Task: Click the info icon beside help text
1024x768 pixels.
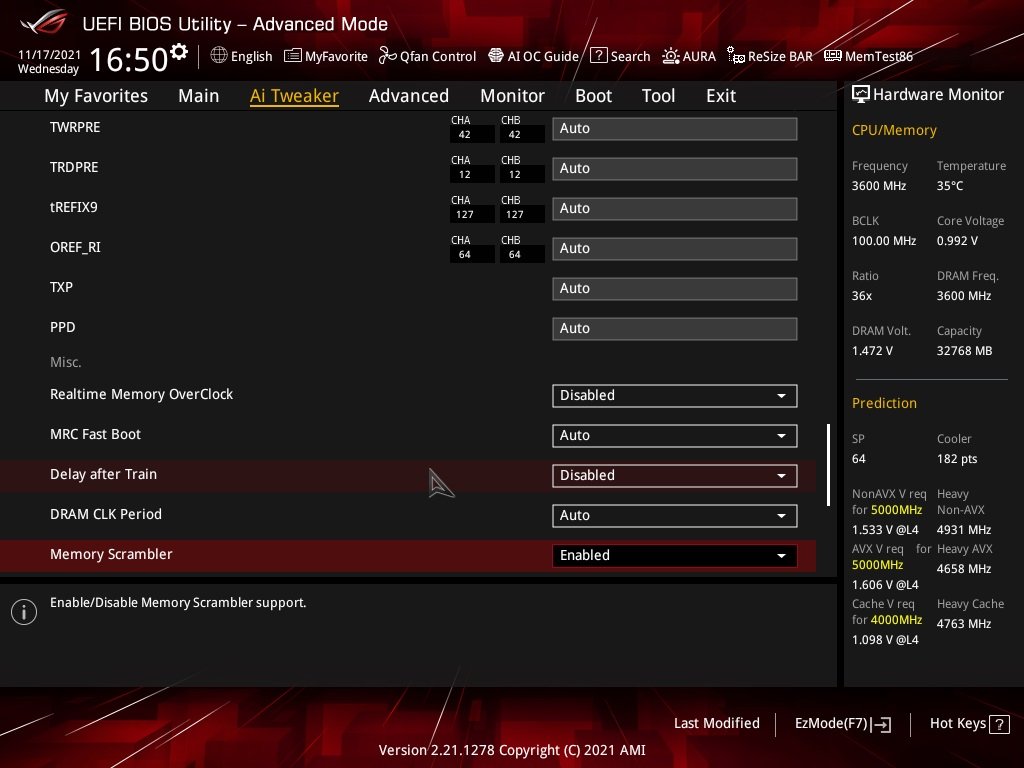Action: tap(24, 612)
